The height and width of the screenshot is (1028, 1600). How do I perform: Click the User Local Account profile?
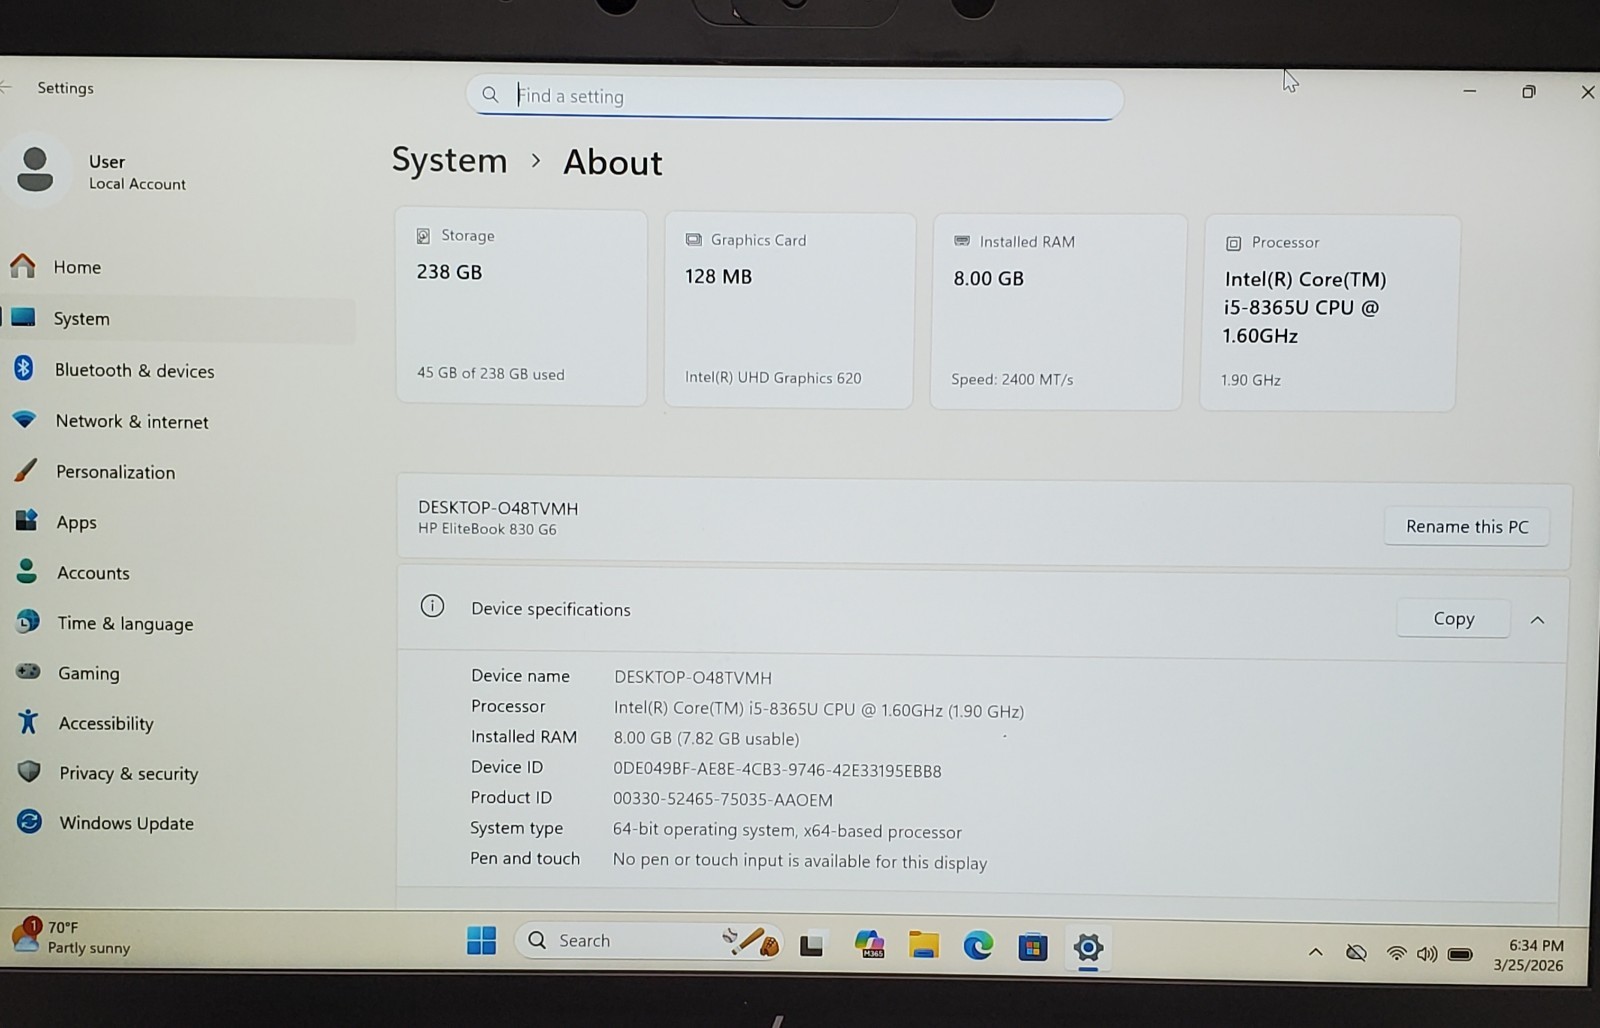click(x=100, y=171)
